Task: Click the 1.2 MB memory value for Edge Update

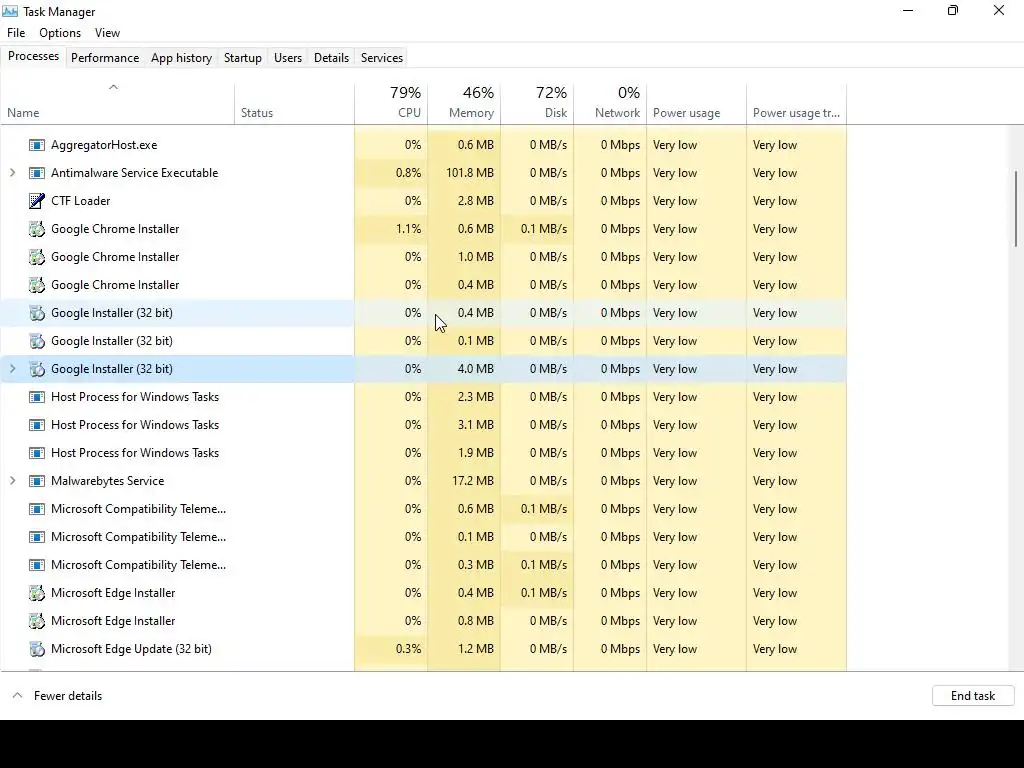Action: pos(475,649)
